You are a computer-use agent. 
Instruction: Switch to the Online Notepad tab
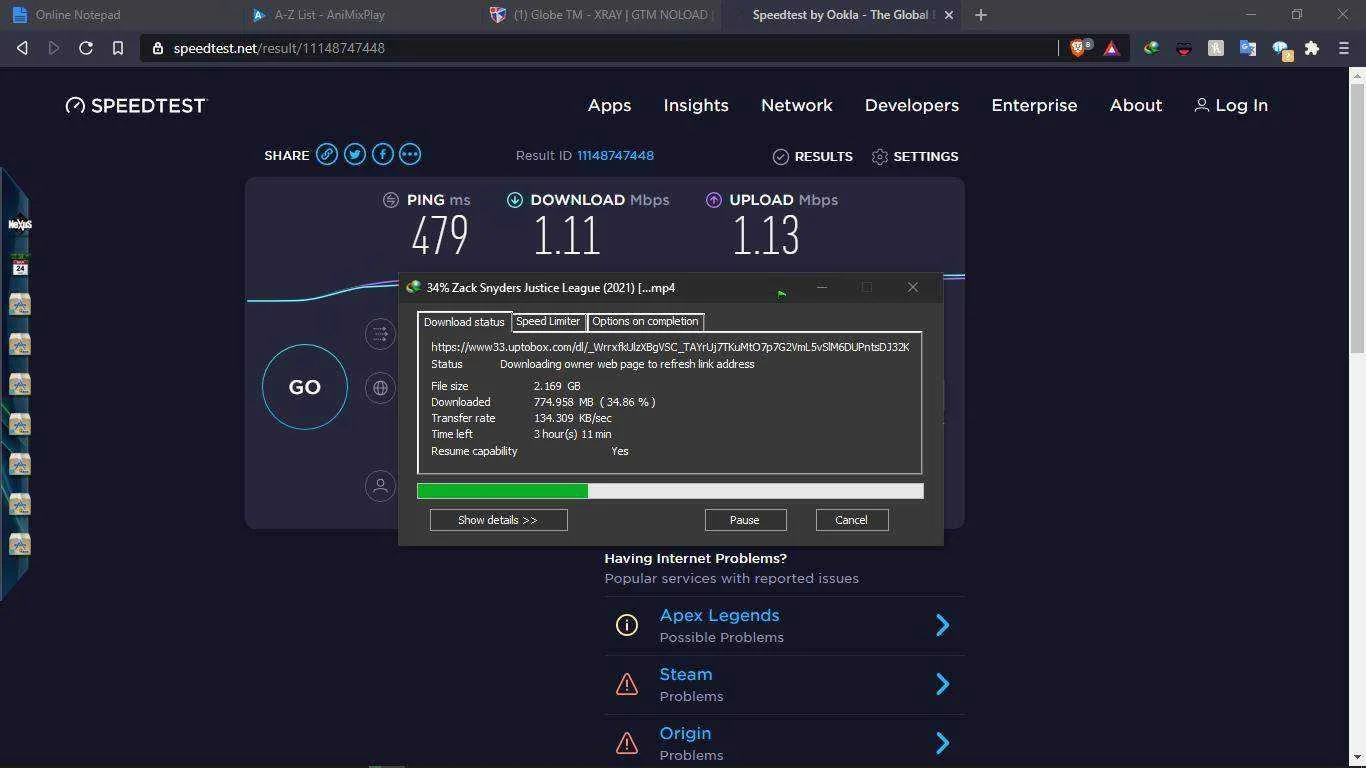point(120,15)
